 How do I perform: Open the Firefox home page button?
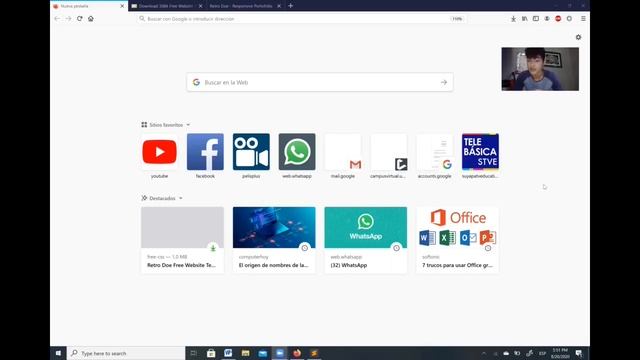pos(91,19)
